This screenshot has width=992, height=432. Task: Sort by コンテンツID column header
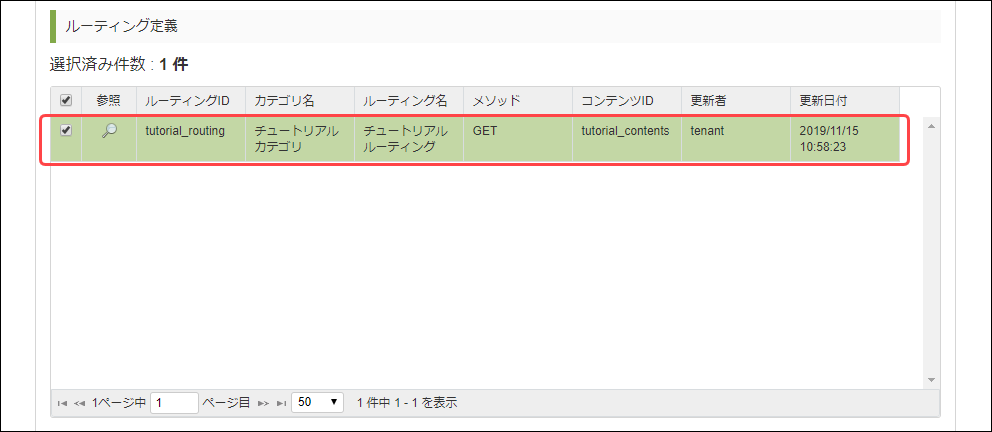(627, 100)
